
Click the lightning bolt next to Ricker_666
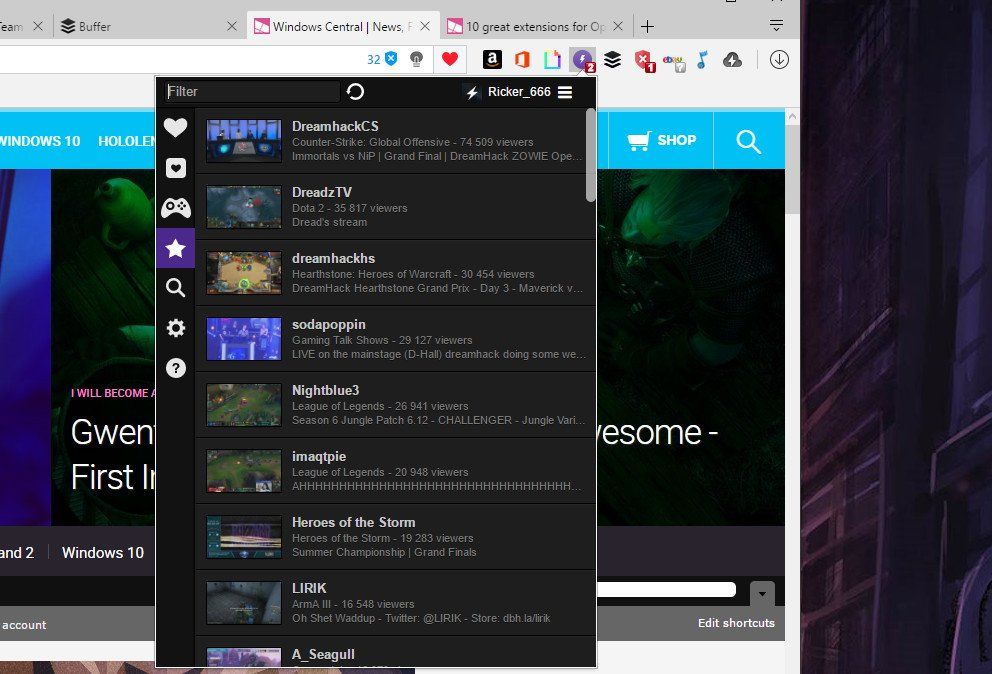(x=471, y=92)
